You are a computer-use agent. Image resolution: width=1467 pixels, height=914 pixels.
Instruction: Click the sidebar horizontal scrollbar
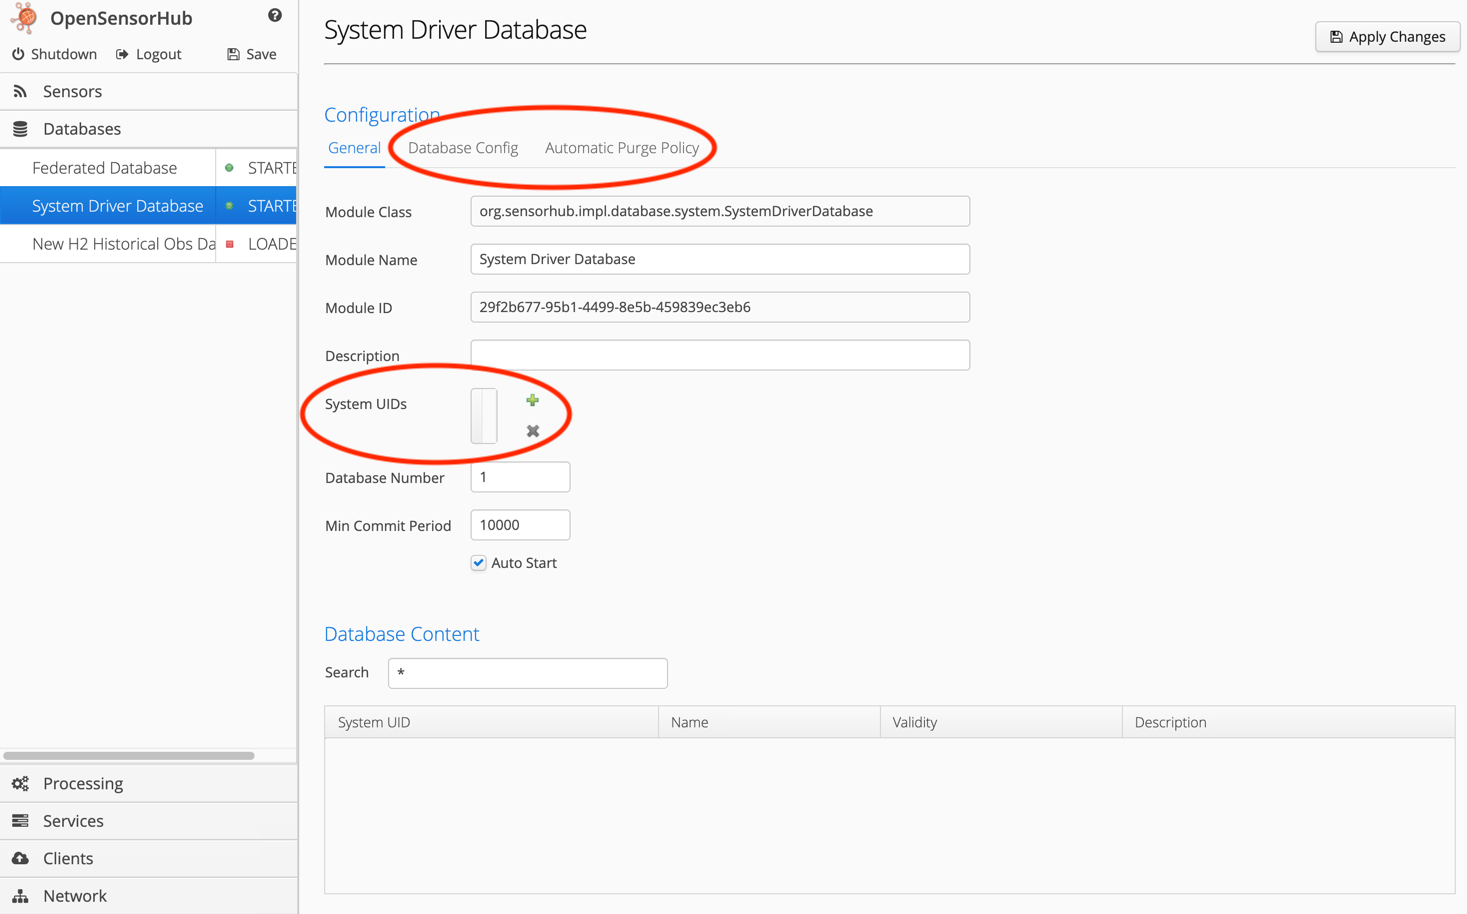[130, 755]
